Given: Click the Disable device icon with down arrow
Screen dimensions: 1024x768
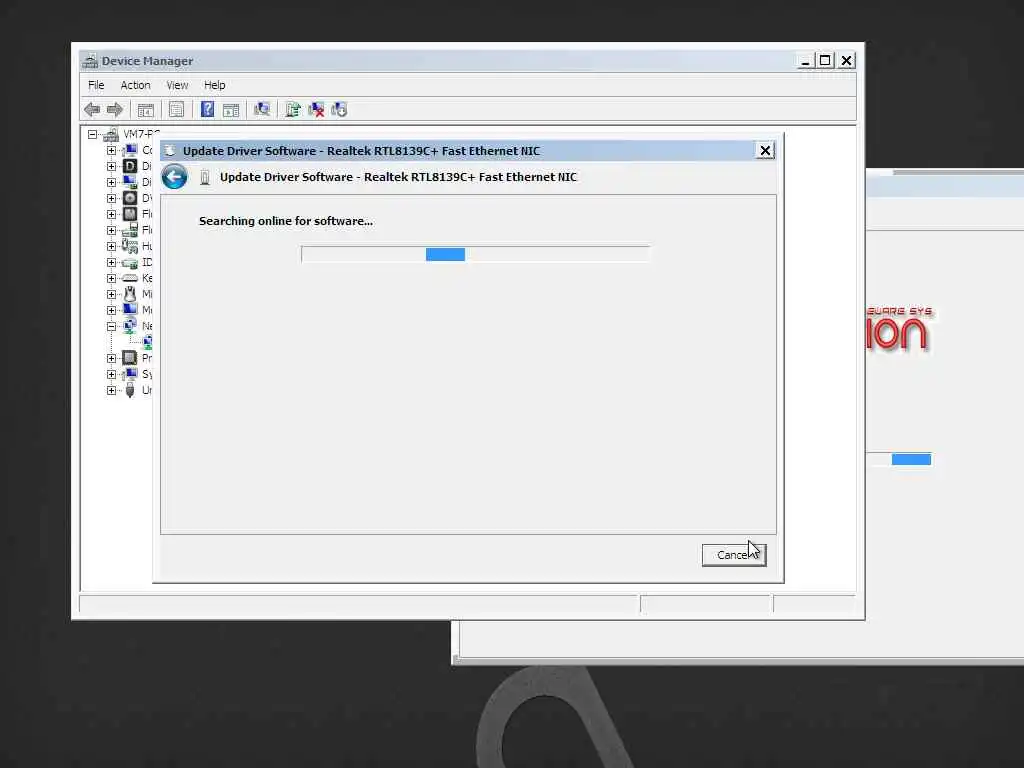Looking at the screenshot, I should click(x=339, y=110).
